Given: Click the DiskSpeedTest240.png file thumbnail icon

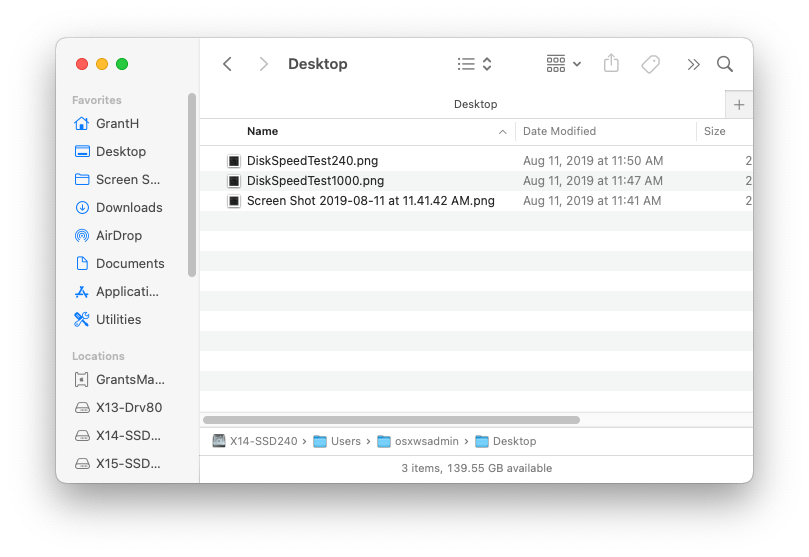Looking at the screenshot, I should pos(234,161).
